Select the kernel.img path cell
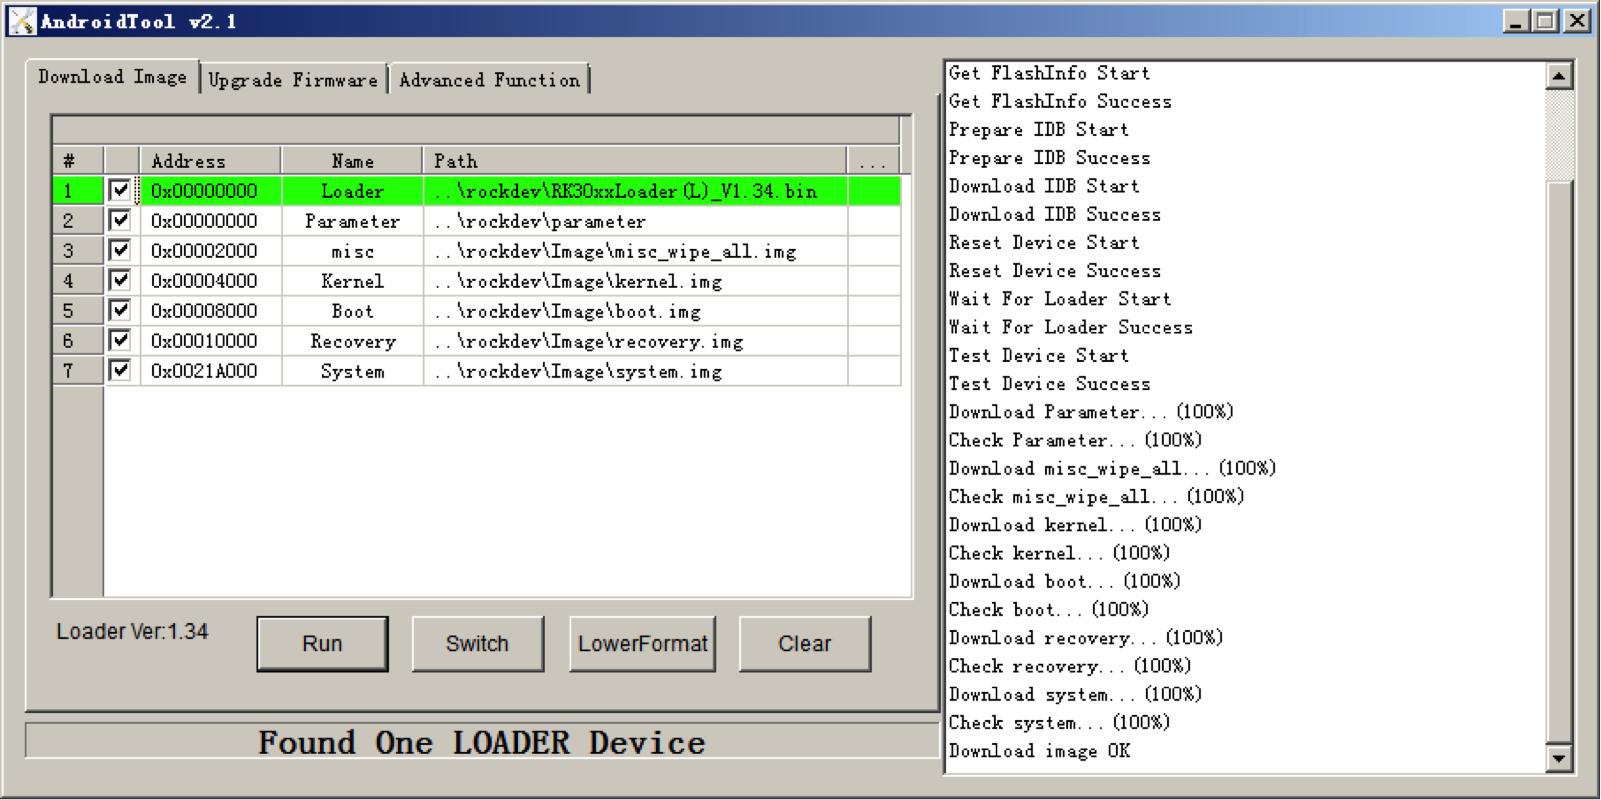This screenshot has width=1601, height=800. [635, 281]
